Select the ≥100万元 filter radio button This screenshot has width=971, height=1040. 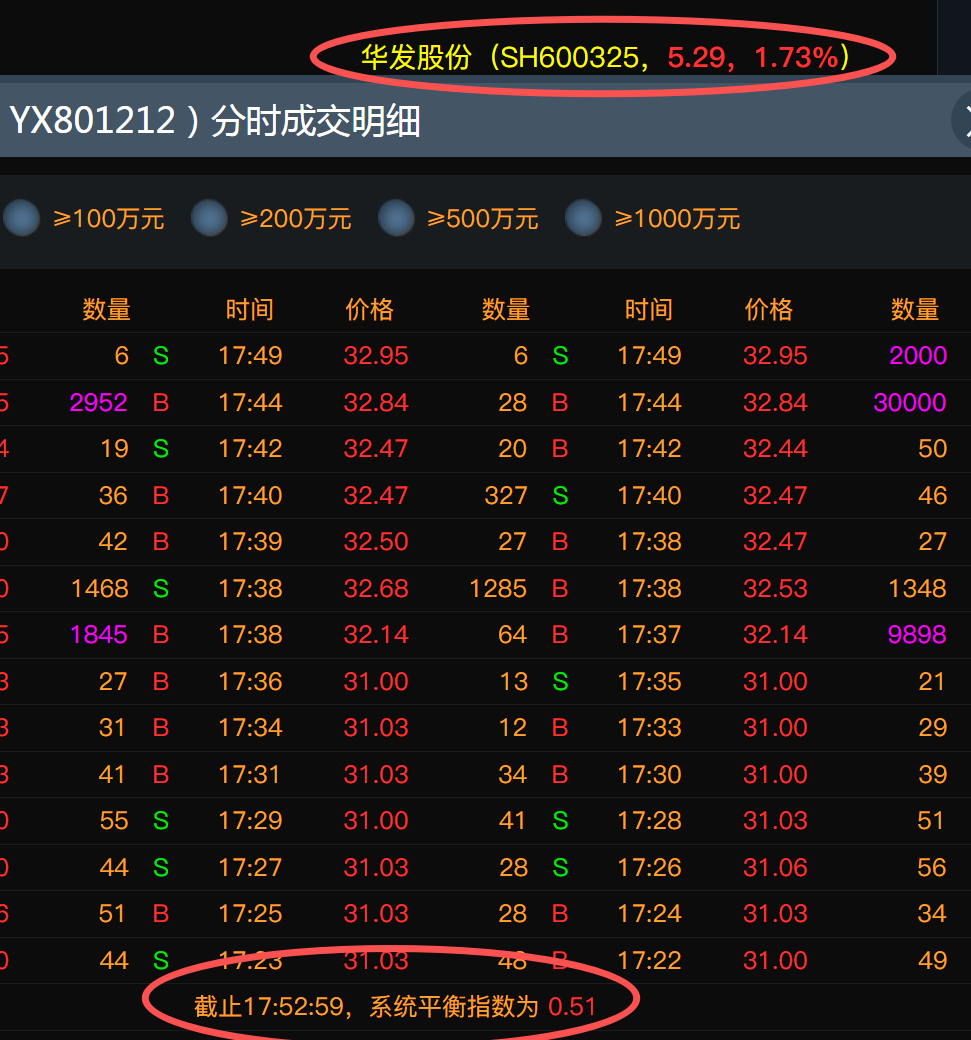point(22,218)
